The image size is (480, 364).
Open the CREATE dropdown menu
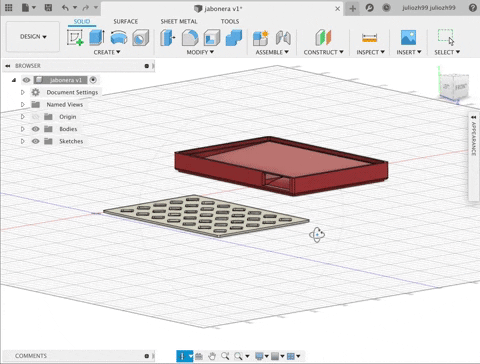pyautogui.click(x=107, y=52)
